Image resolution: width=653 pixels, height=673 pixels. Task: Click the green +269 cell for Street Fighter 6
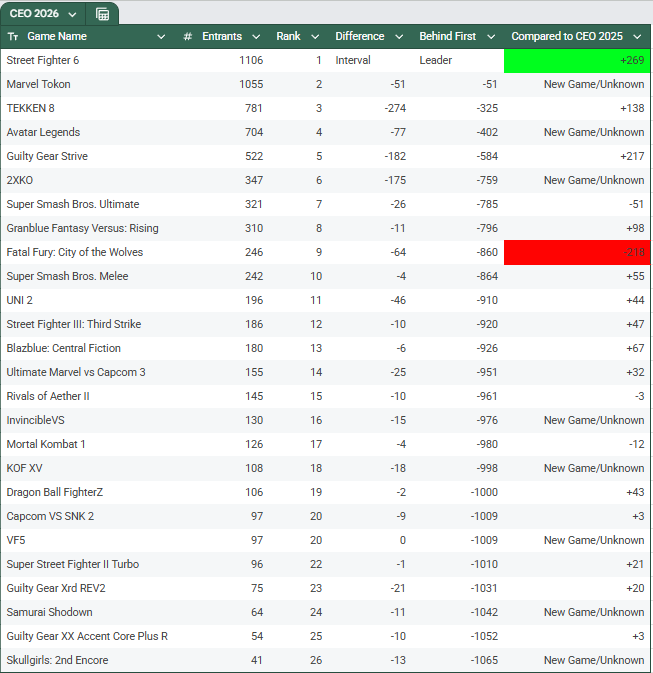point(577,61)
